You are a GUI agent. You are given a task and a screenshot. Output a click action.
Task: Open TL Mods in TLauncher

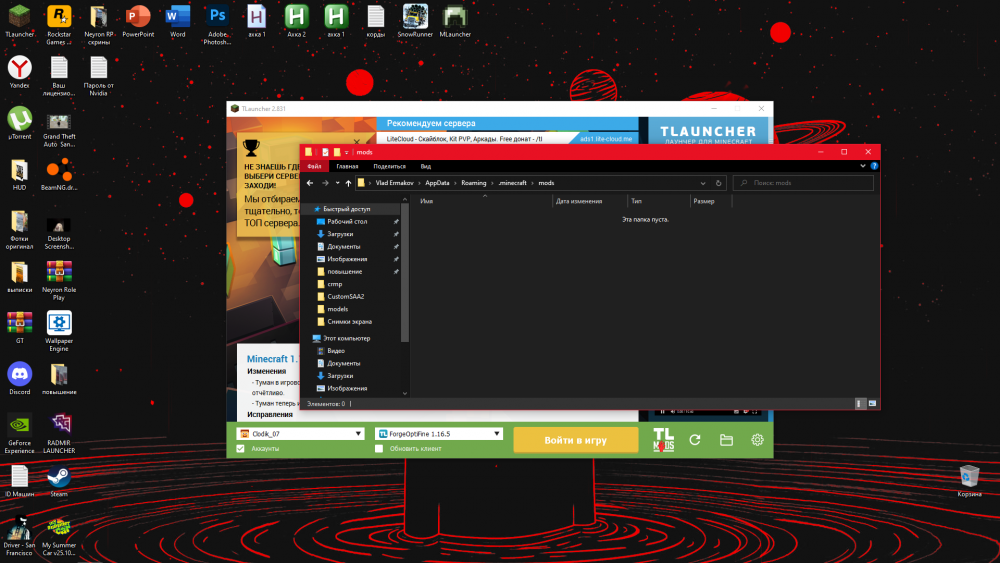tap(663, 439)
